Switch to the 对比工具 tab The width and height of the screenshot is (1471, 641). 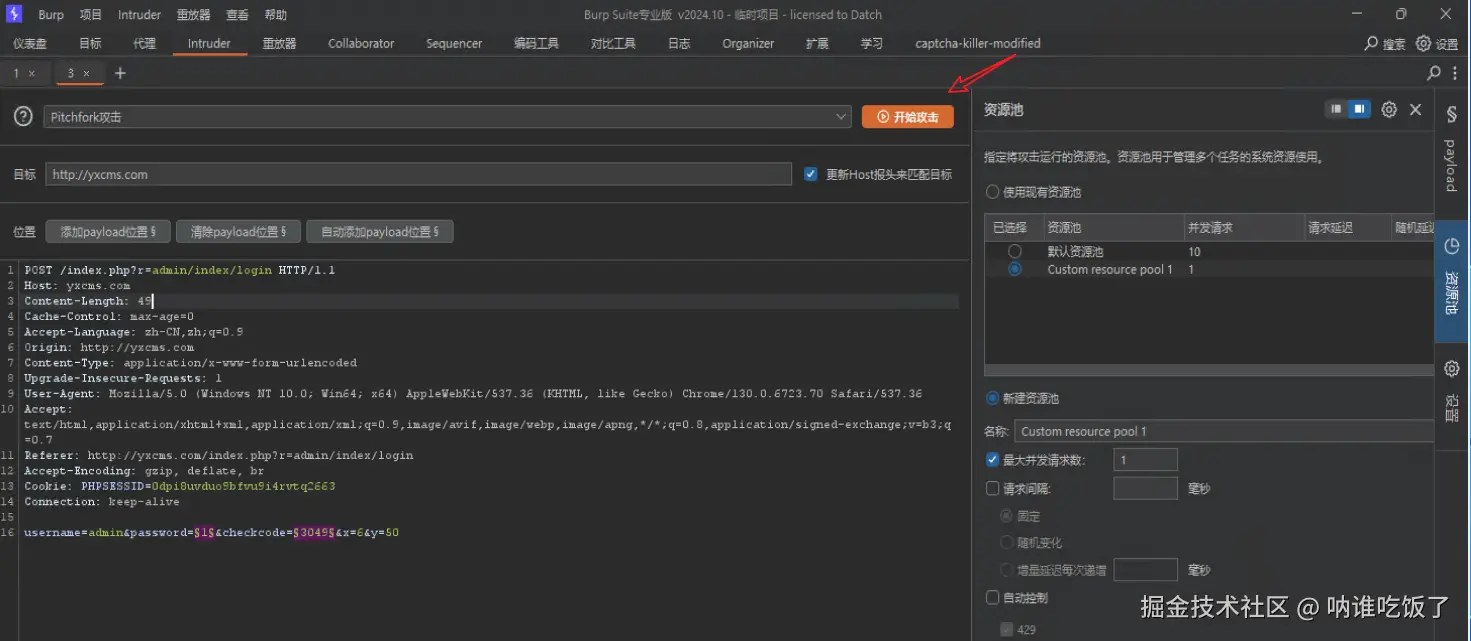pyautogui.click(x=613, y=44)
